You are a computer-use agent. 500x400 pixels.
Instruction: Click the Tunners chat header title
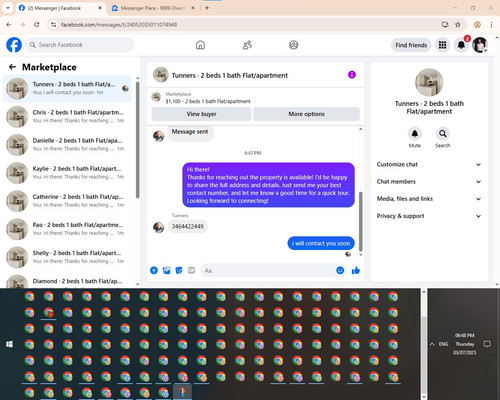pyautogui.click(x=230, y=75)
